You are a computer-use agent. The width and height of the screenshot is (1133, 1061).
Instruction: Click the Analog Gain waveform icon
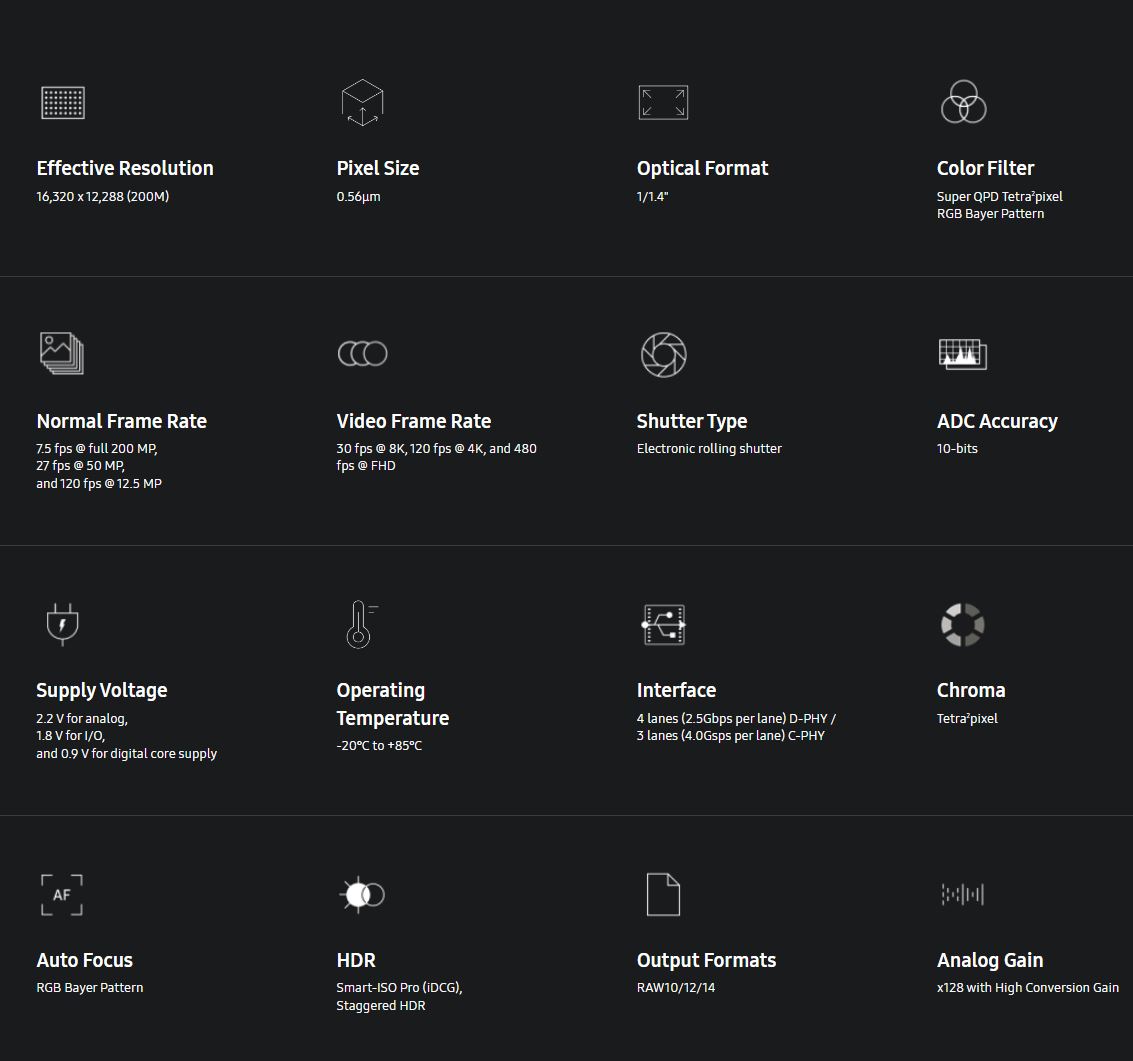[x=962, y=894]
